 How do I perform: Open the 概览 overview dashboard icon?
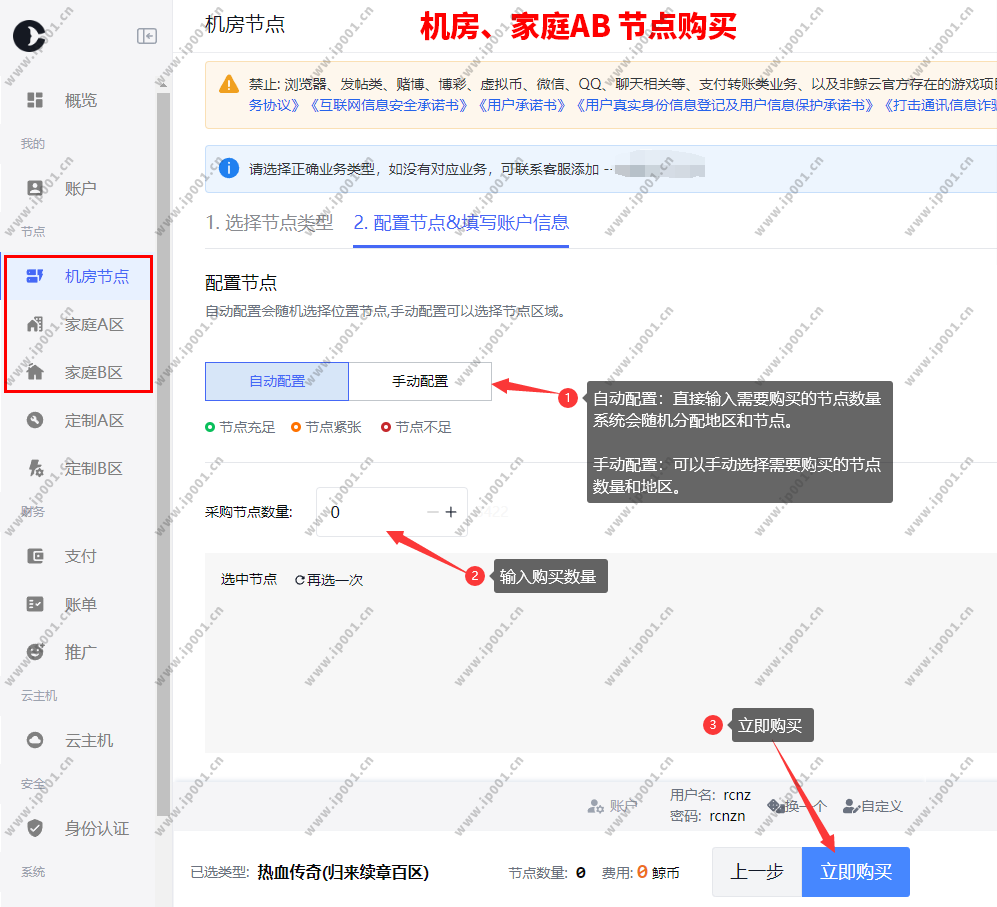[x=35, y=100]
